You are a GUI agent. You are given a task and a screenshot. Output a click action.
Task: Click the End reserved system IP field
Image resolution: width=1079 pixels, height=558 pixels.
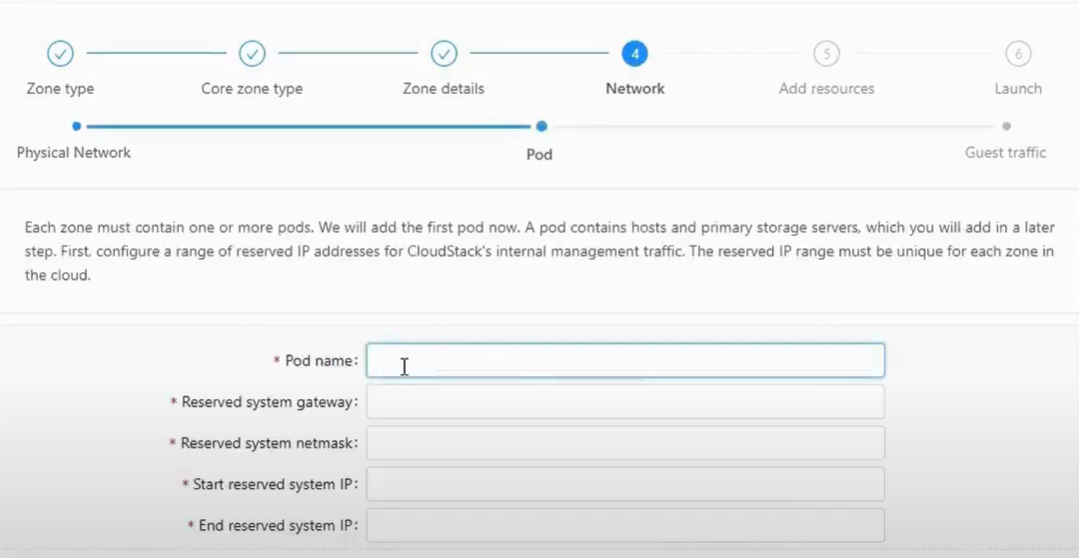click(x=626, y=526)
